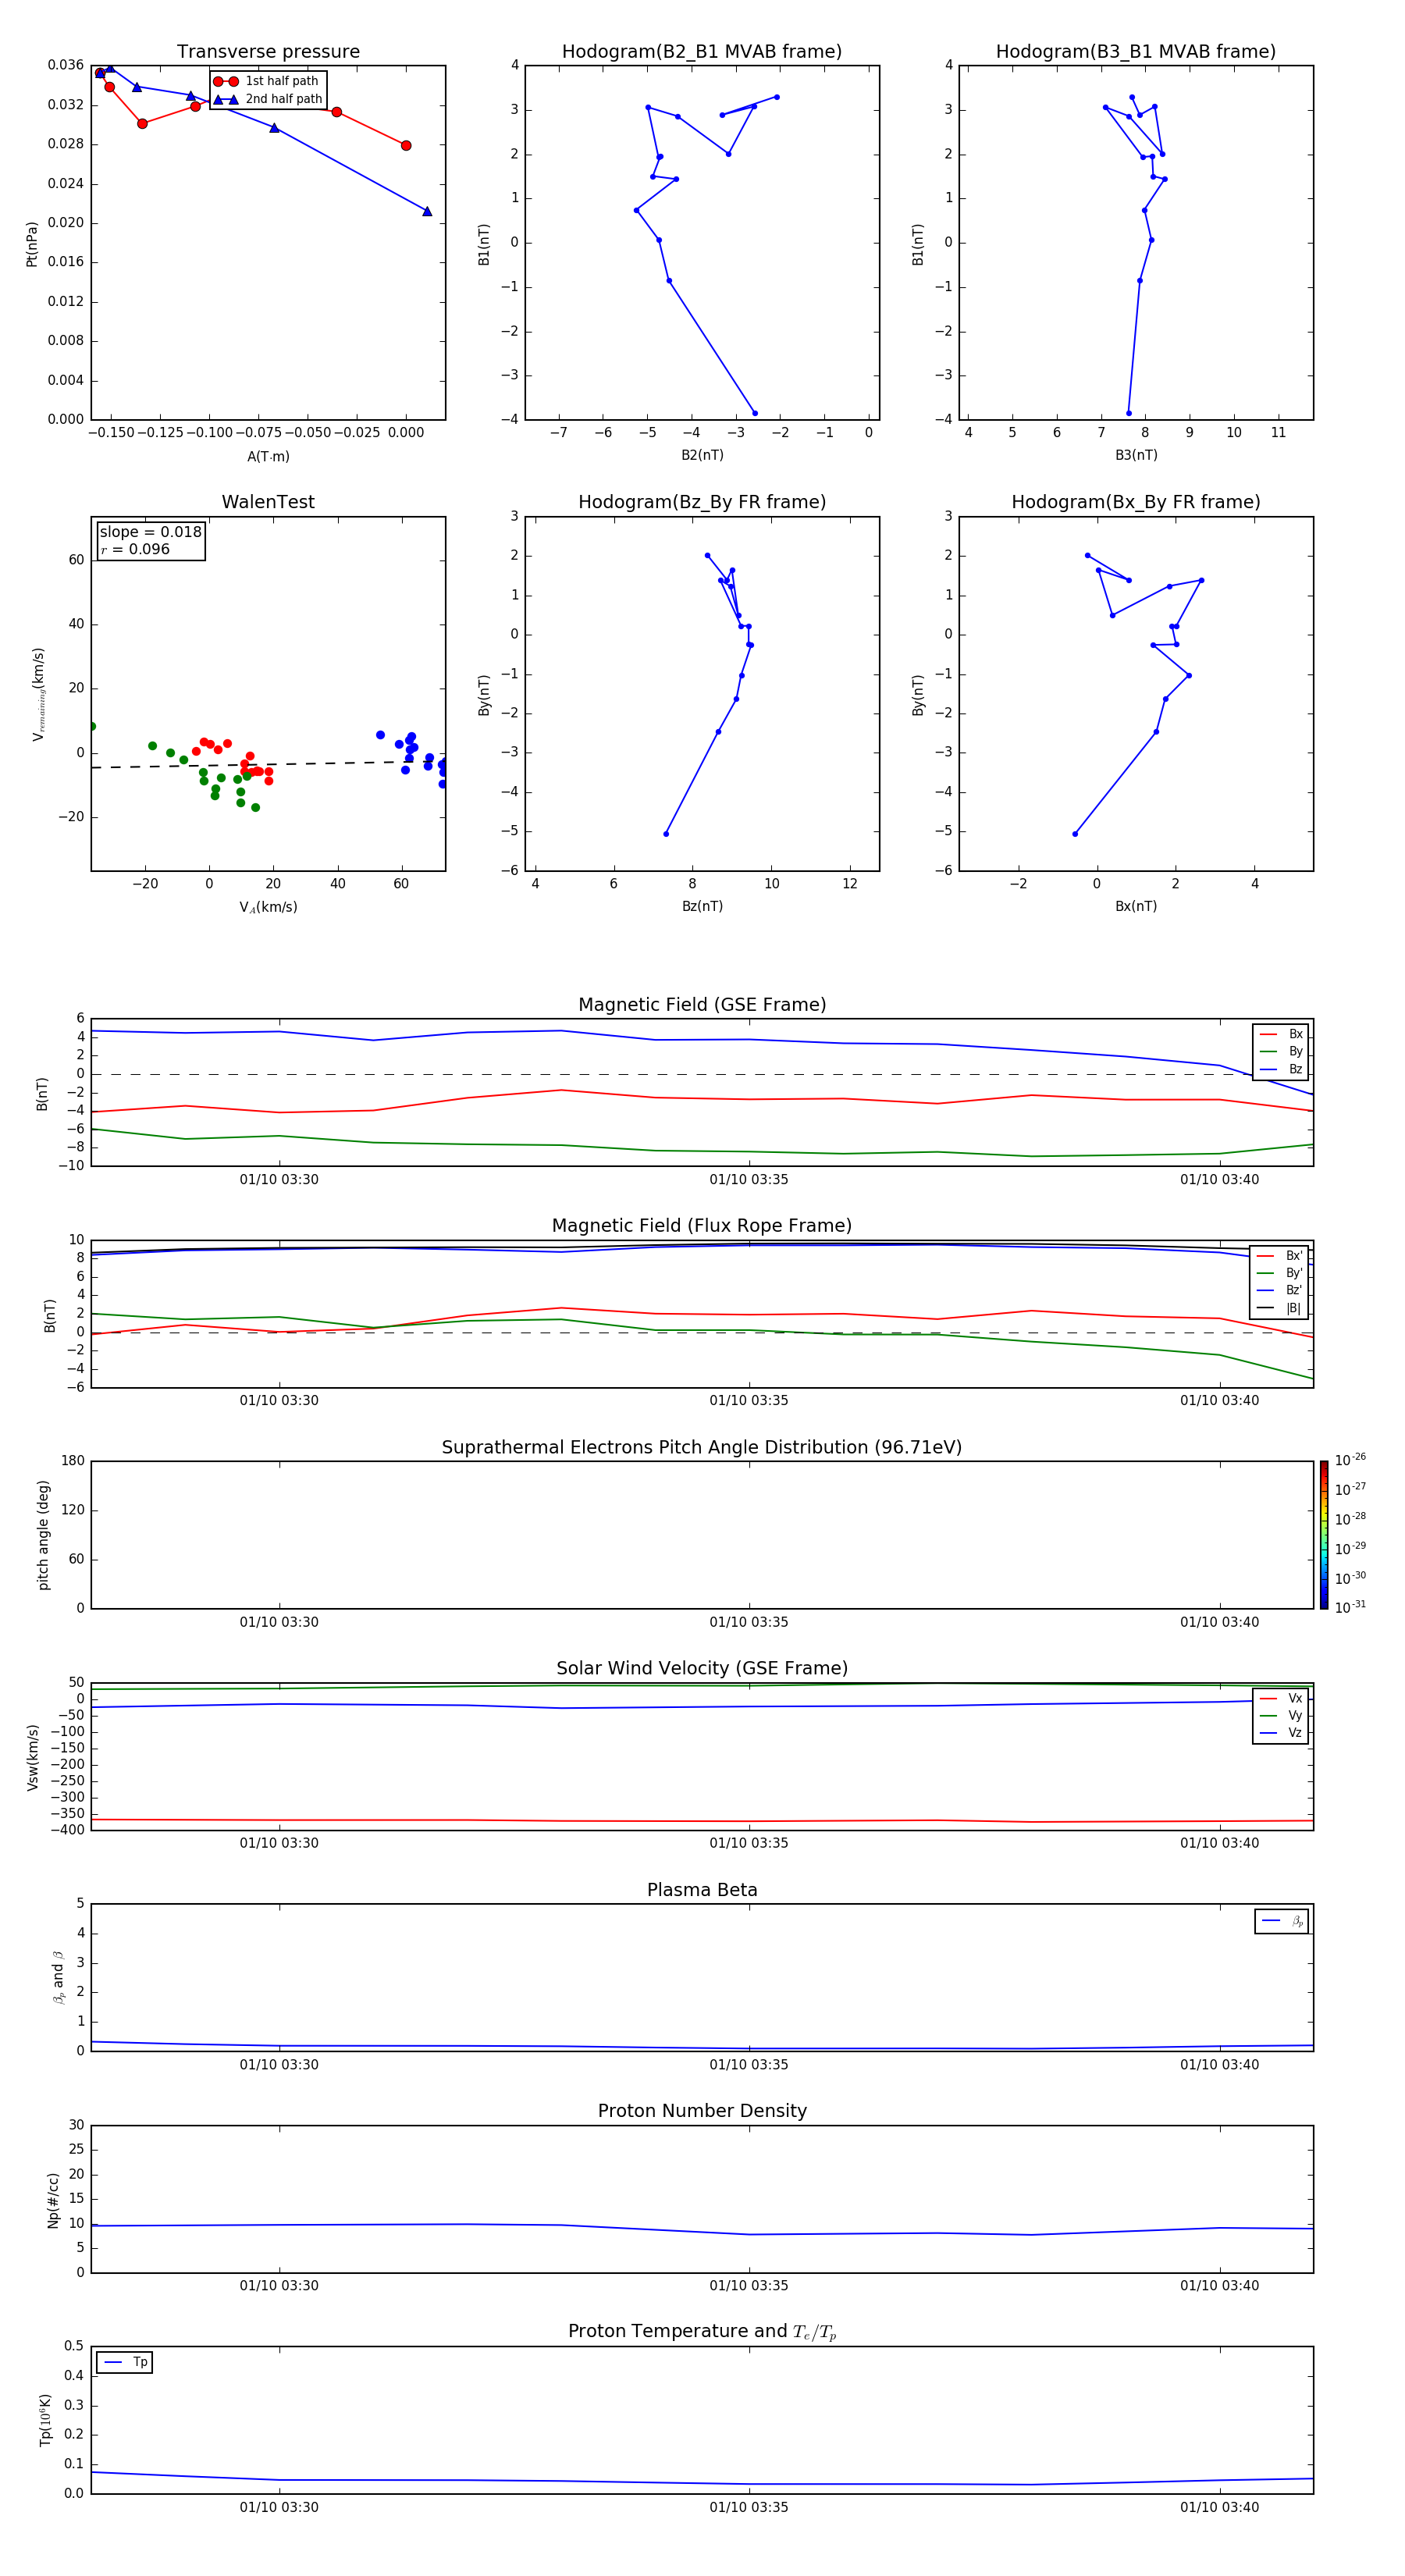Click the "Solar Wind Velocity (GSE Frame)" title

(x=702, y=1669)
